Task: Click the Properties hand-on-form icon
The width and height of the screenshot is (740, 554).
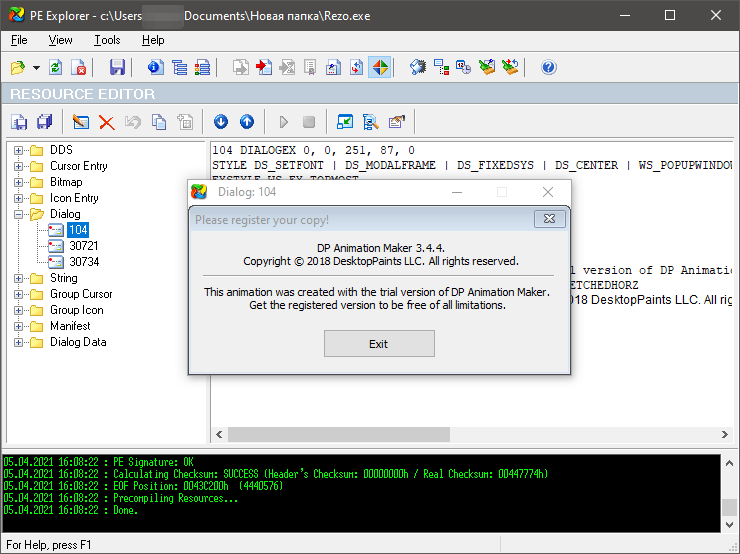Action: coord(396,122)
